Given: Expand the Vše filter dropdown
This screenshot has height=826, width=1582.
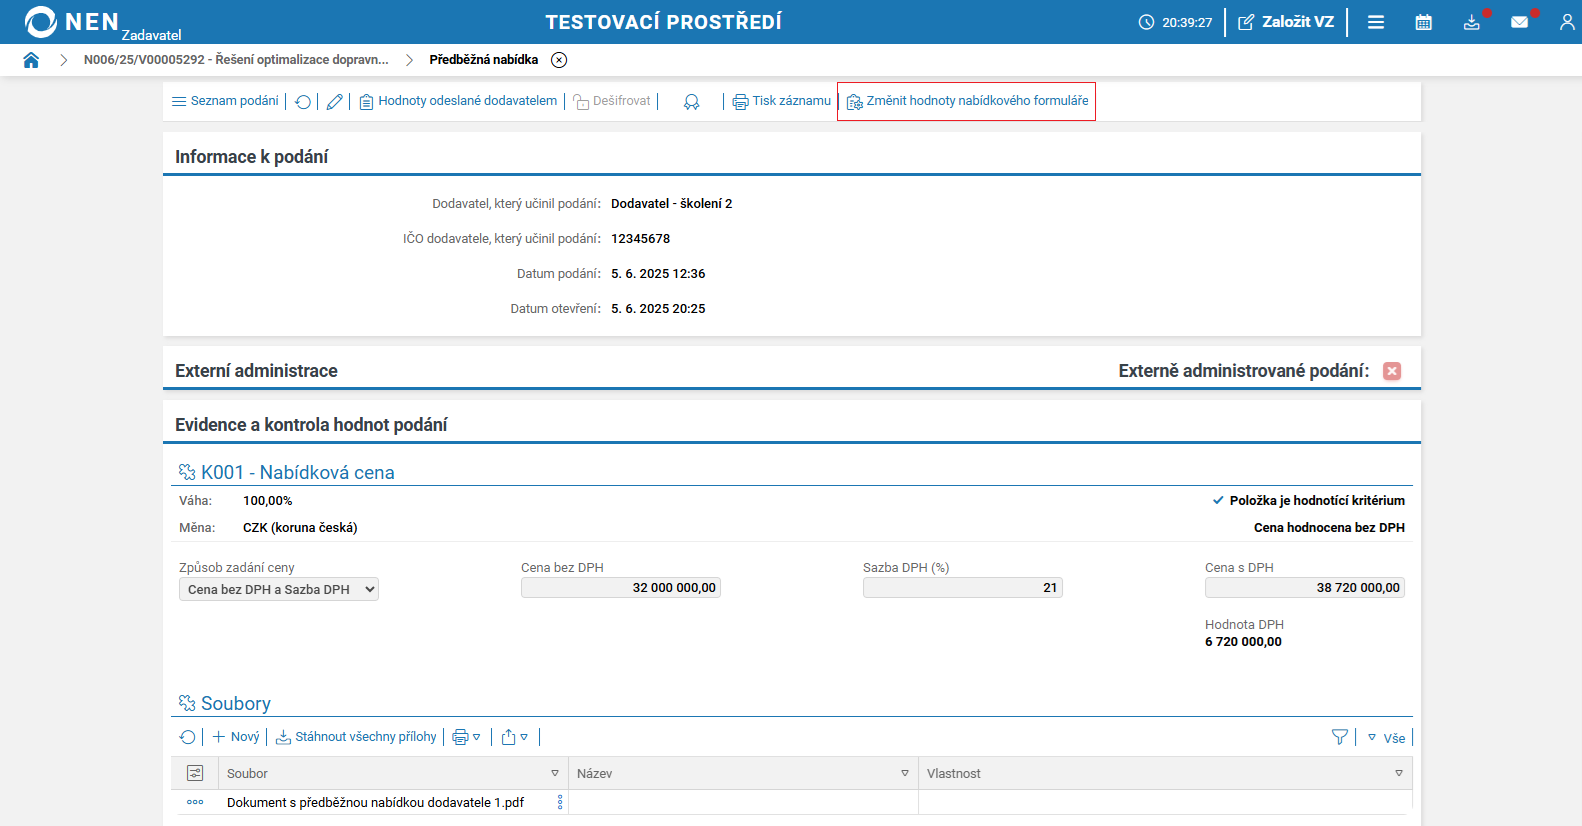Looking at the screenshot, I should click(x=1387, y=738).
